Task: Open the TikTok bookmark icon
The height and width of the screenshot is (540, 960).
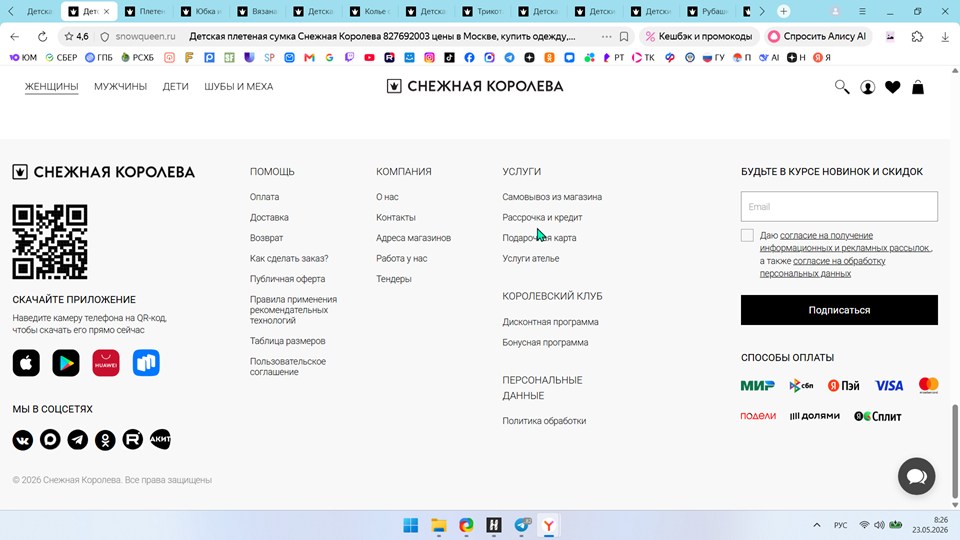Action: pyautogui.click(x=449, y=58)
